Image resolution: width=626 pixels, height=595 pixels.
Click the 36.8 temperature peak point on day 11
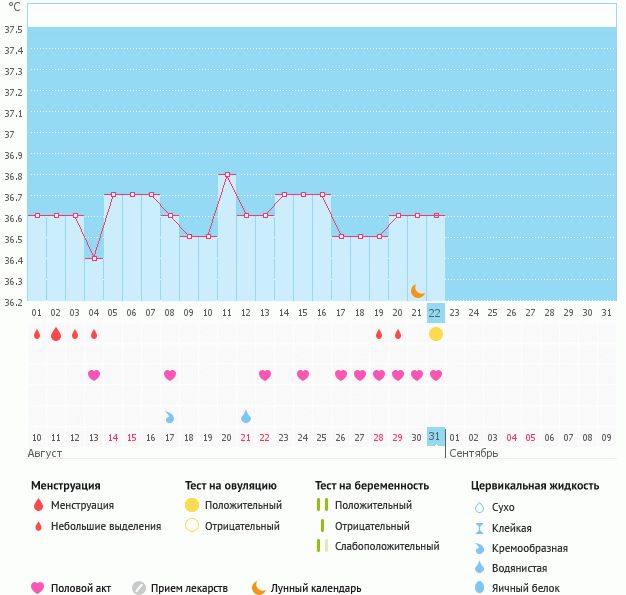[227, 175]
